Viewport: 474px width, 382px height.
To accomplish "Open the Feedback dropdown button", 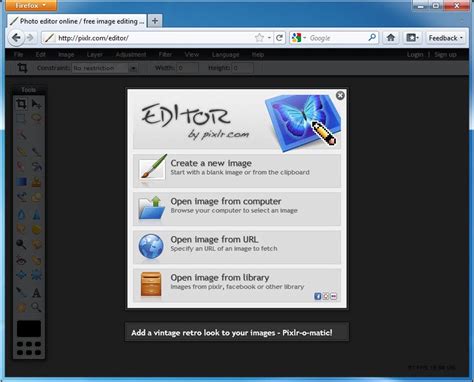I will 446,38.
